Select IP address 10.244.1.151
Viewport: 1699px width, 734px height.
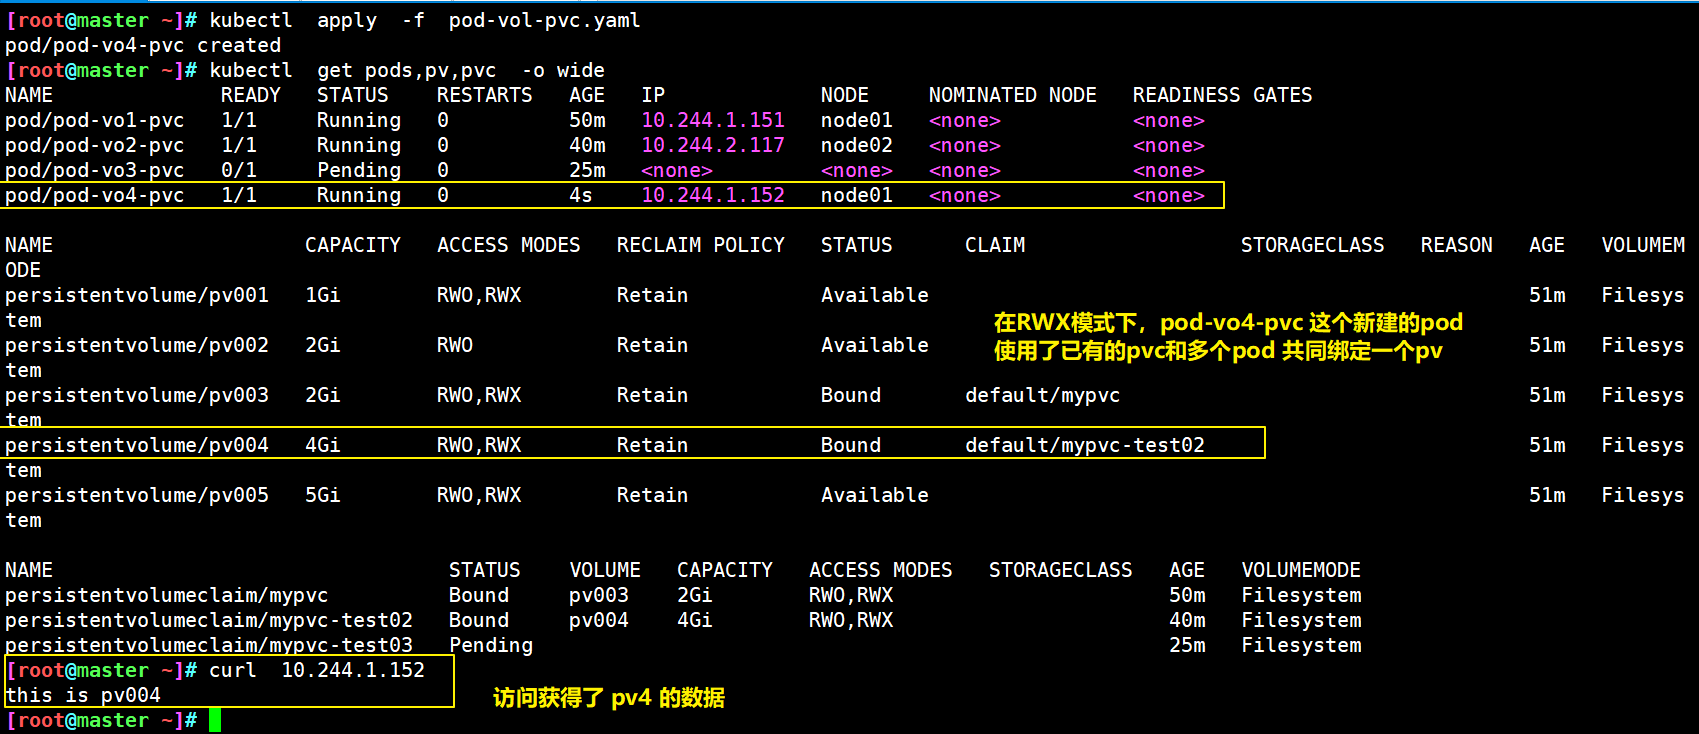[x=713, y=120]
